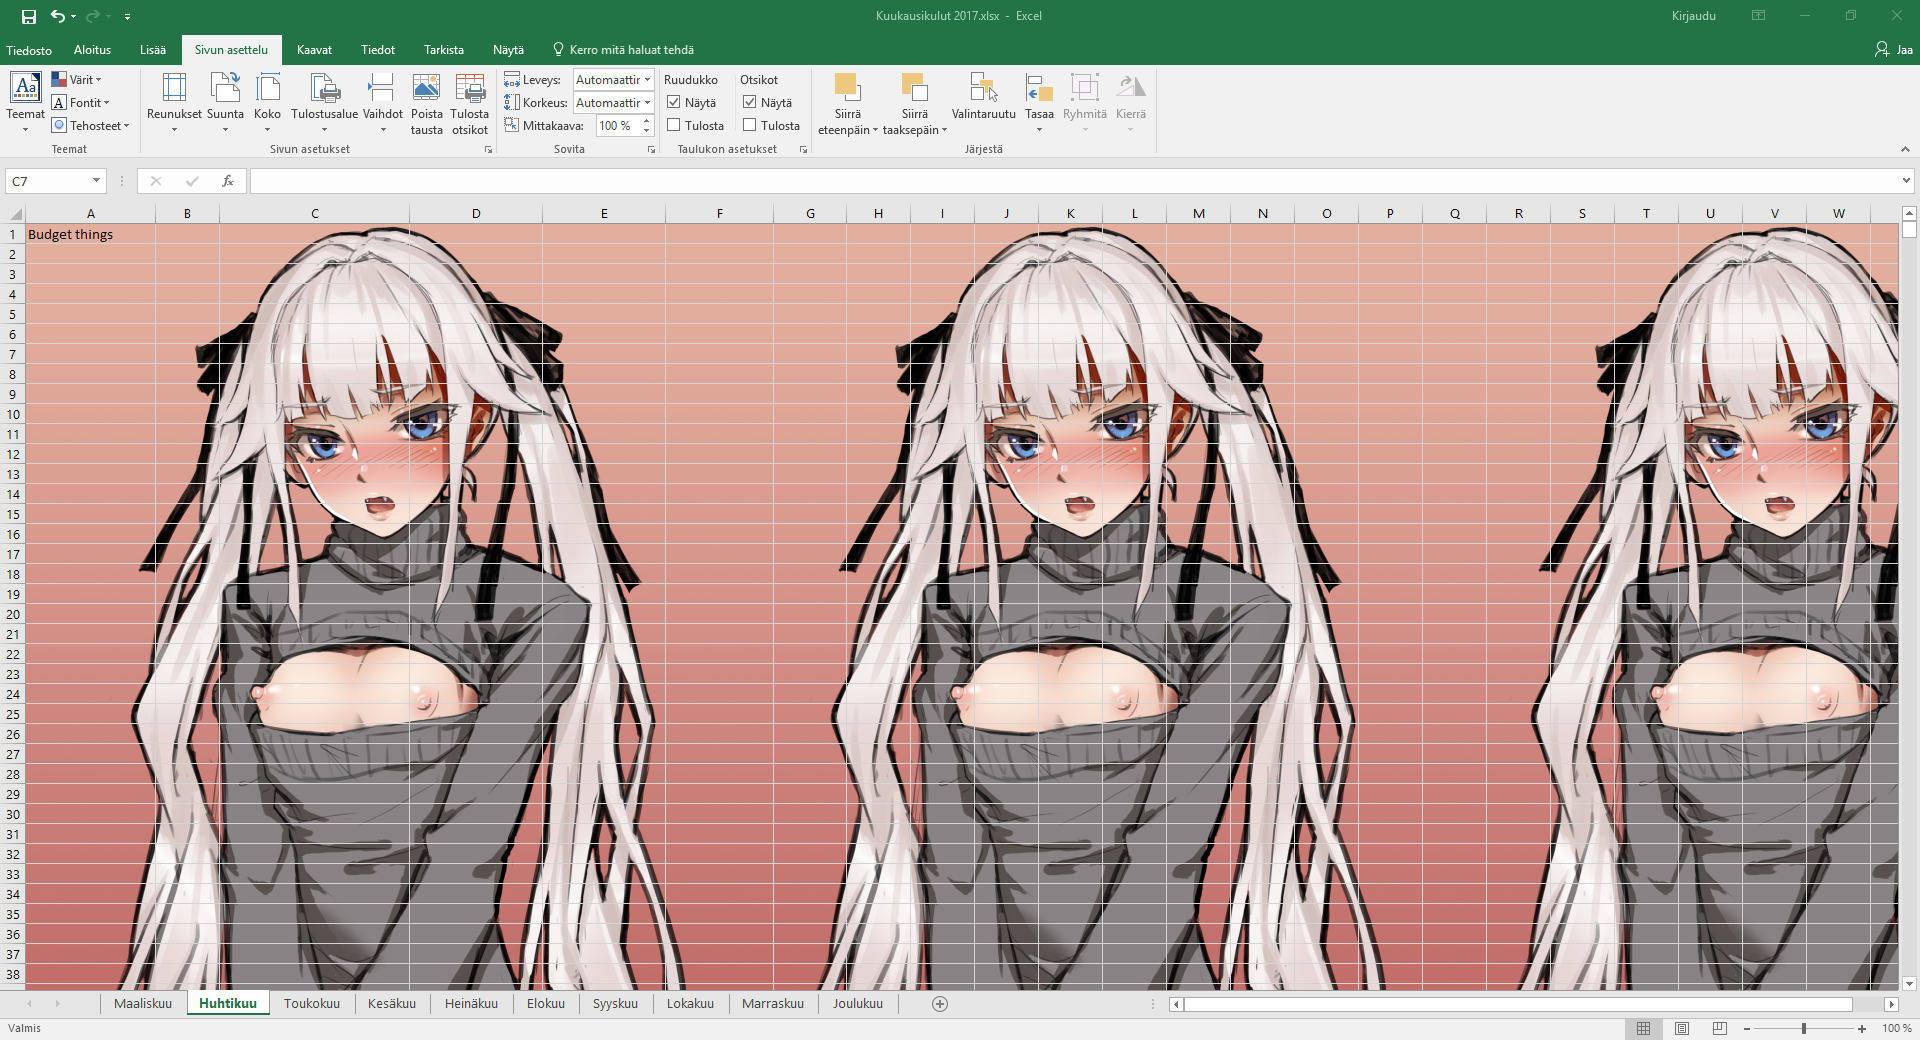This screenshot has height=1040, width=1920.
Task: Open the Leveys width dropdown
Action: click(647, 79)
